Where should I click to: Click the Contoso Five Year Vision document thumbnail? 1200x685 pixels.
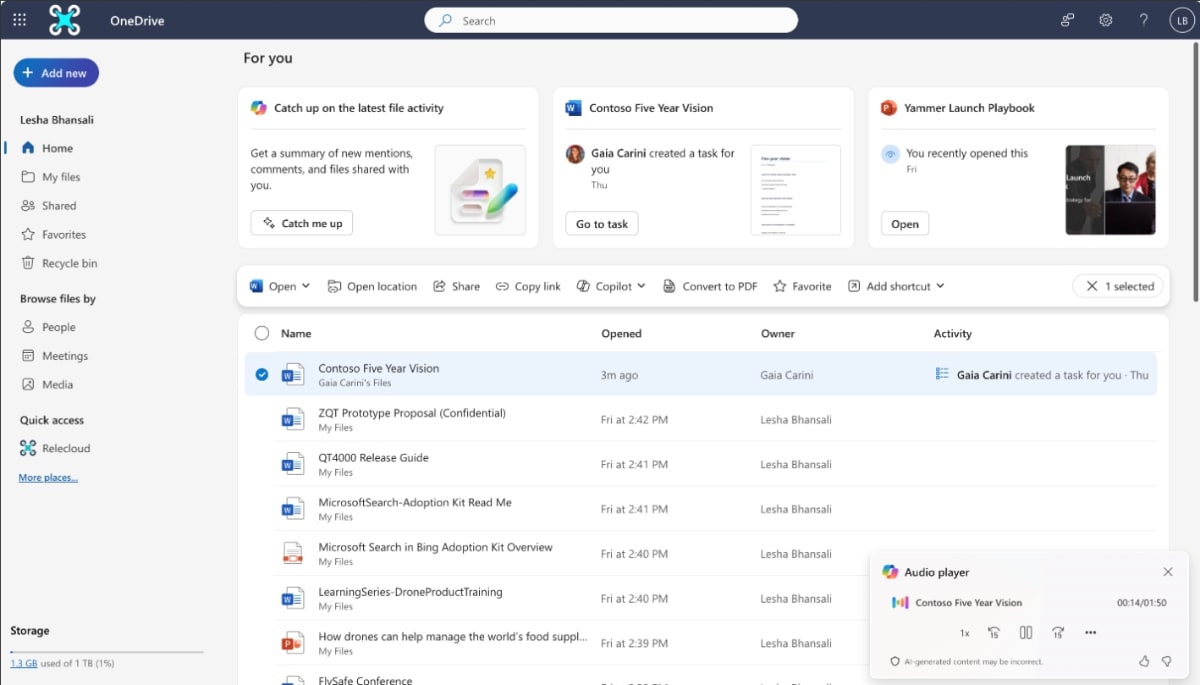point(796,190)
